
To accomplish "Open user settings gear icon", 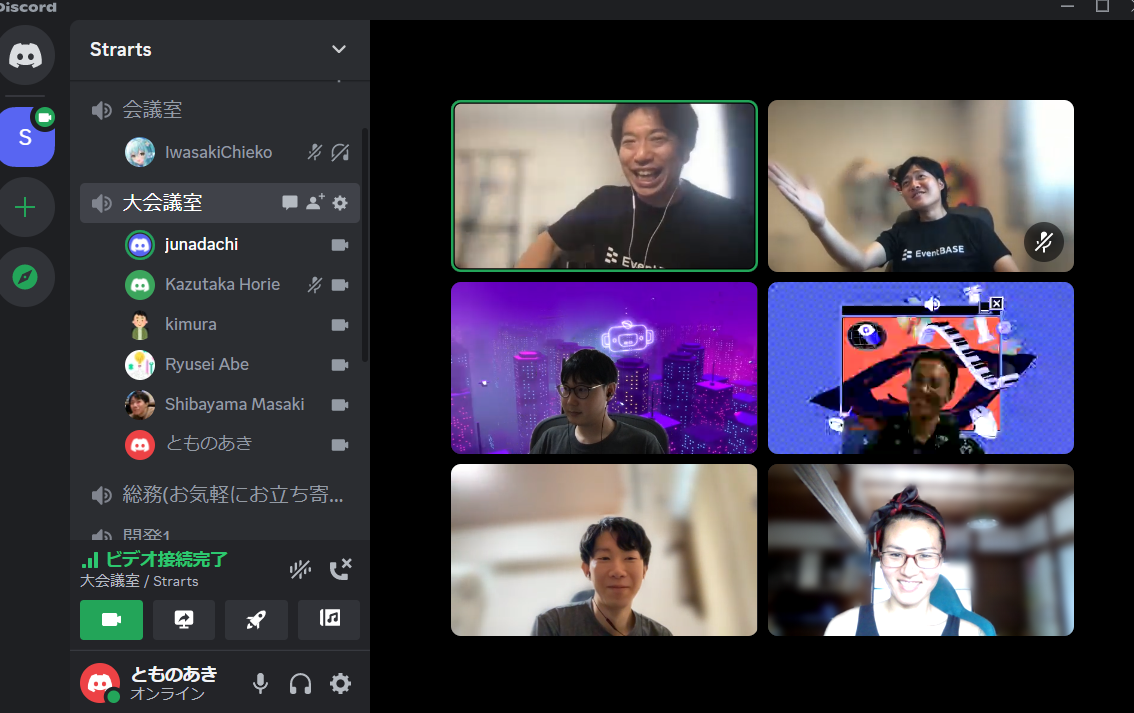I will [x=340, y=684].
